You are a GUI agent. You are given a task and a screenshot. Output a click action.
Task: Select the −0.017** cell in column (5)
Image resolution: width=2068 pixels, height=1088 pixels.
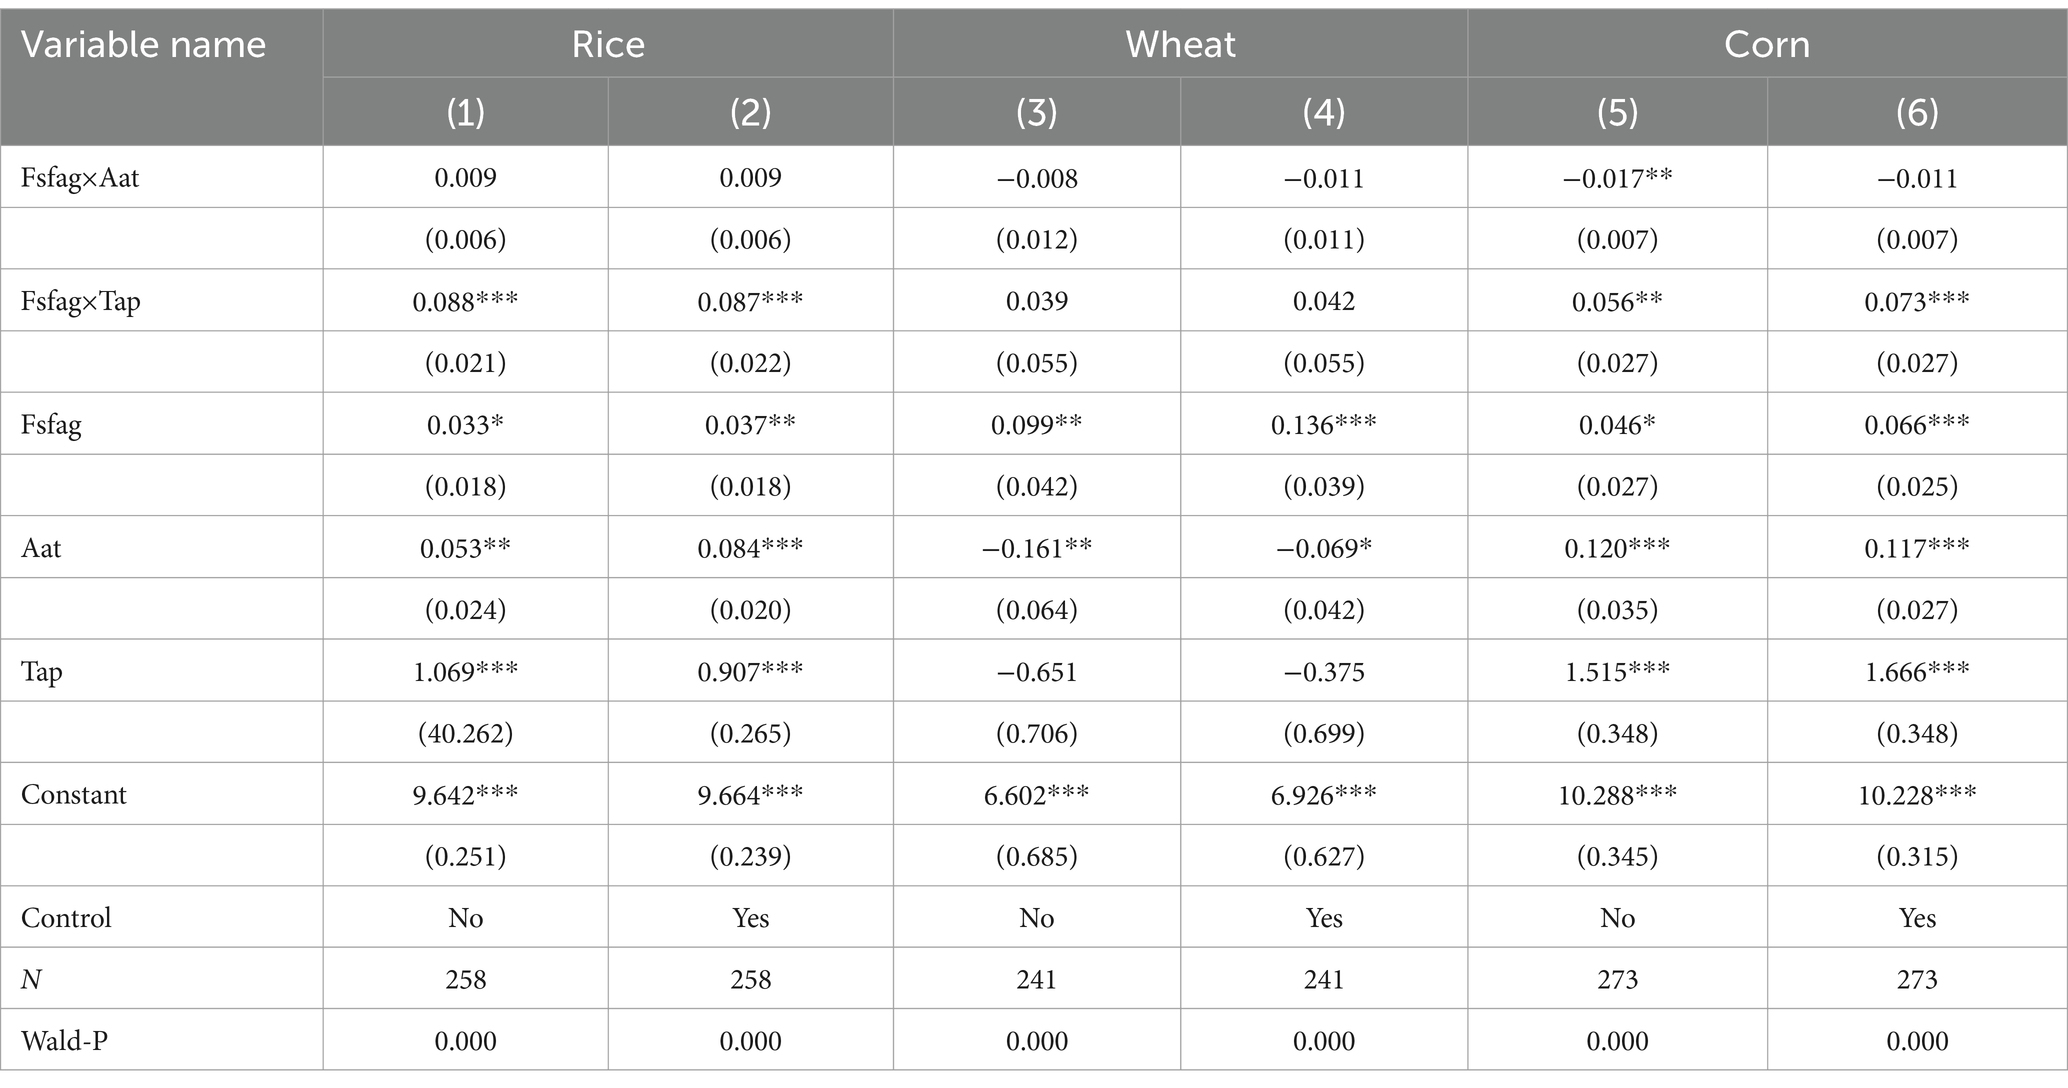coord(1617,178)
